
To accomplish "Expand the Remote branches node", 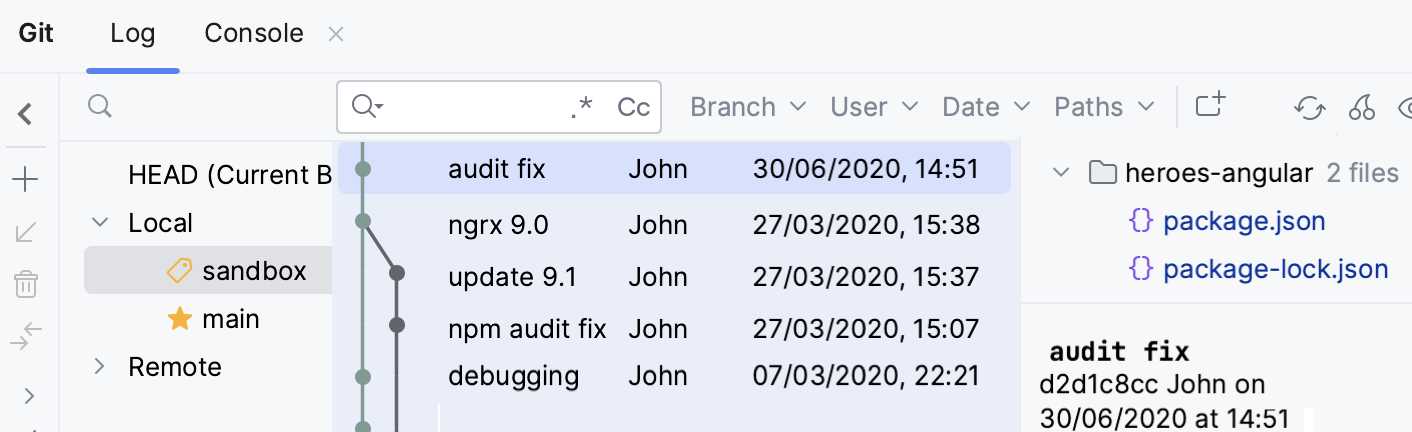I will [x=99, y=367].
